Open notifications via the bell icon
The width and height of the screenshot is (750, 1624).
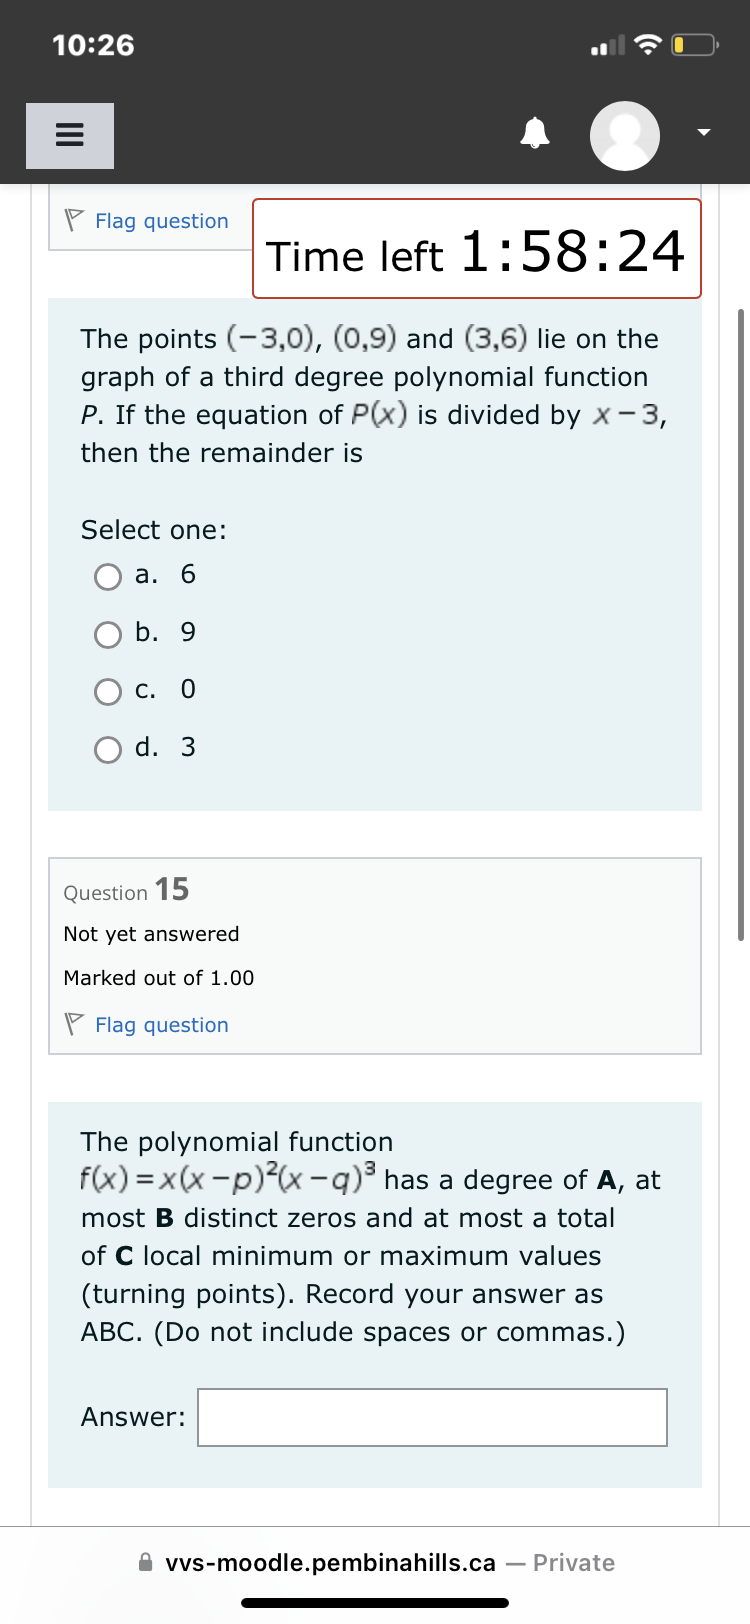coord(535,131)
